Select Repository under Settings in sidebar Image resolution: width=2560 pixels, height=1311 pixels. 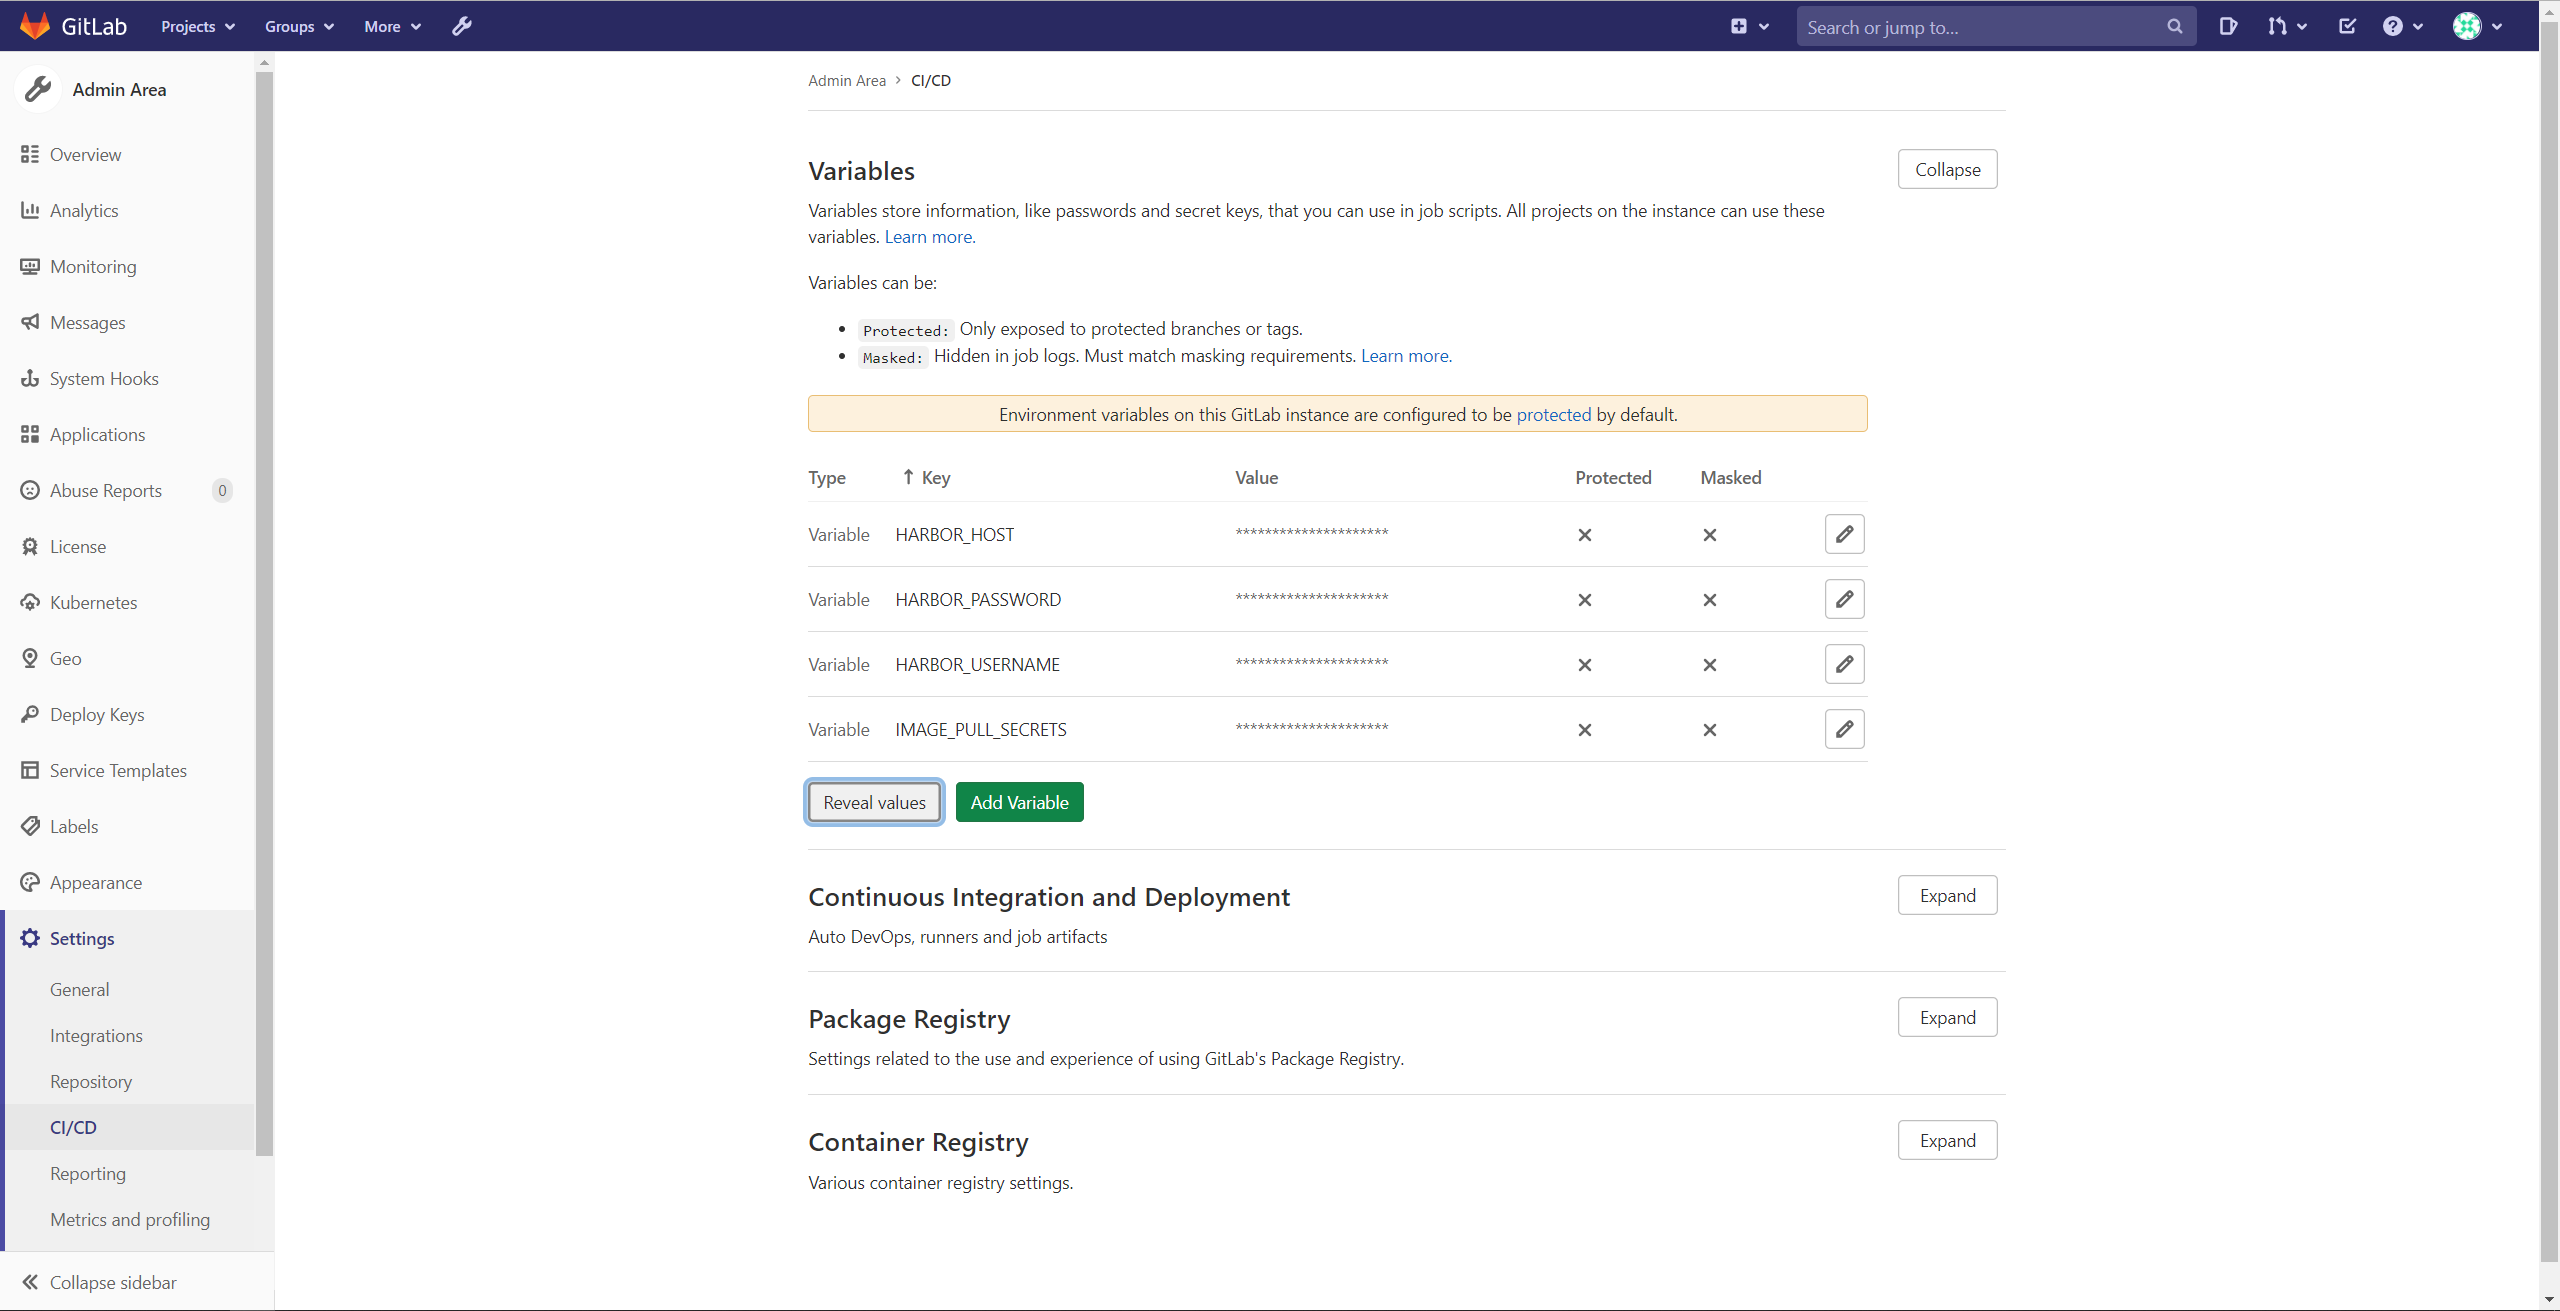(91, 1081)
